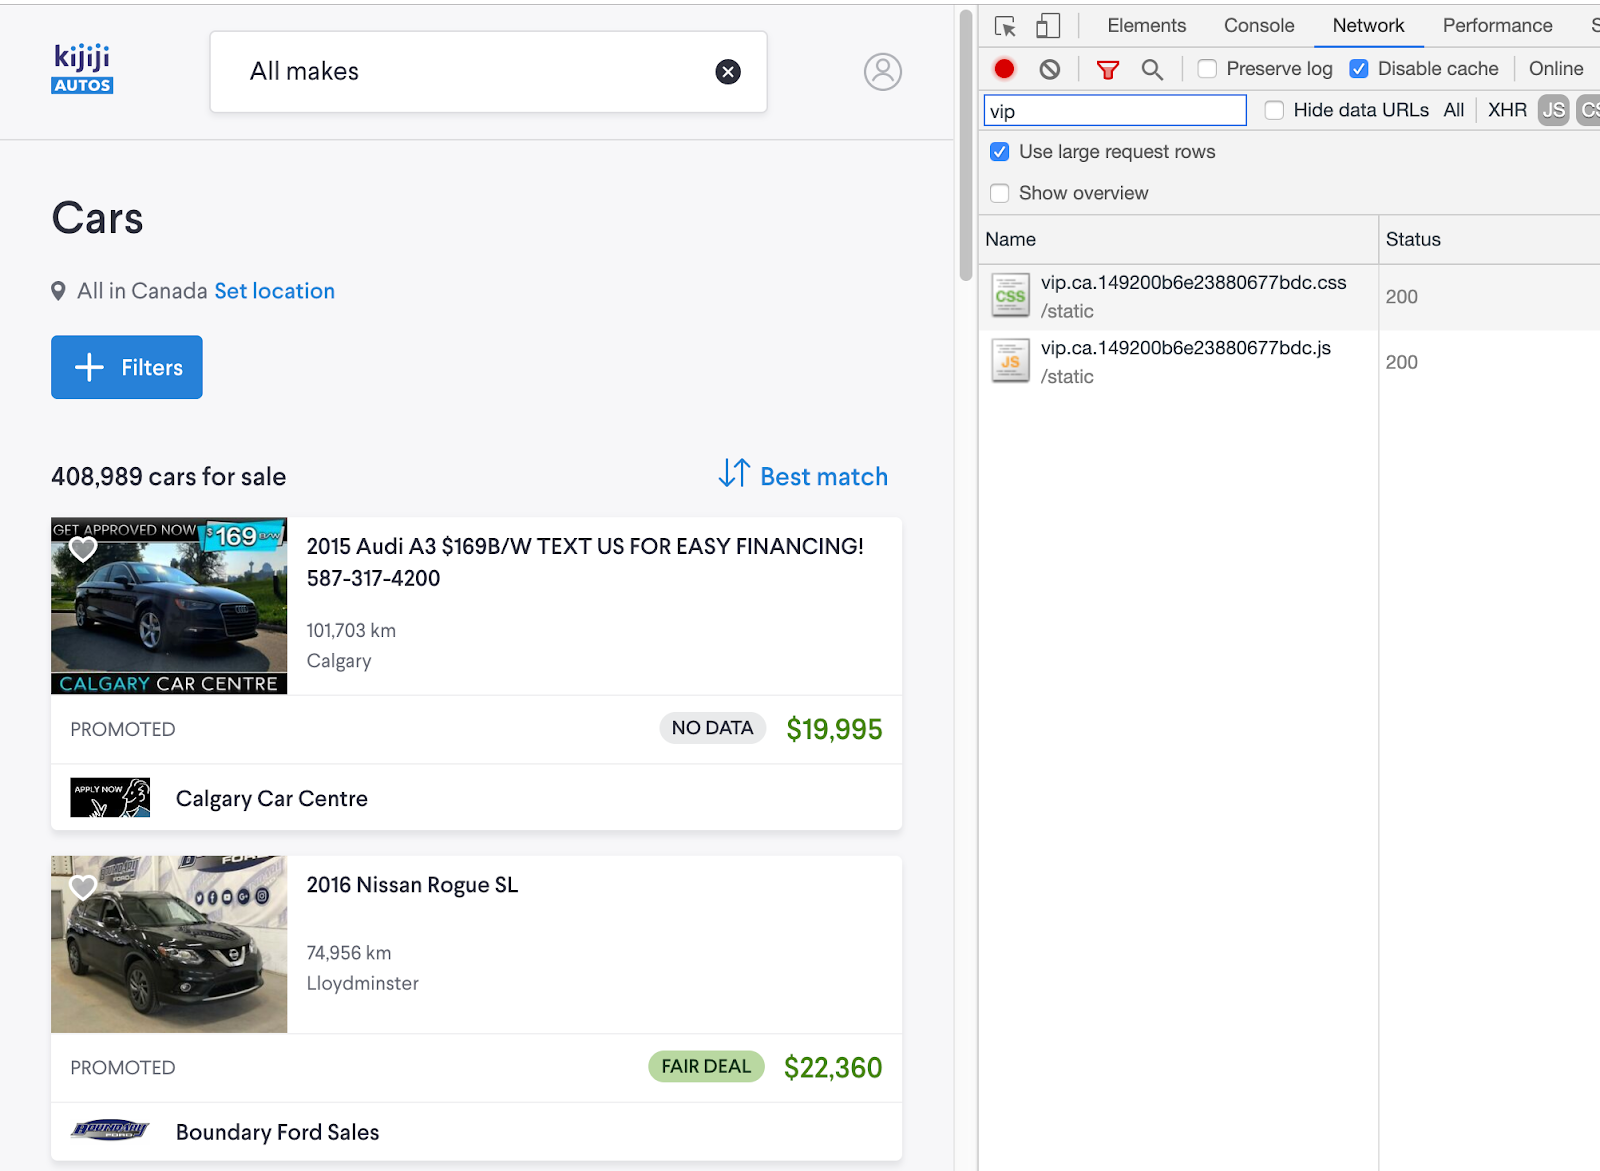This screenshot has height=1171, width=1600.
Task: Click the location pin icon
Action: pyautogui.click(x=59, y=291)
